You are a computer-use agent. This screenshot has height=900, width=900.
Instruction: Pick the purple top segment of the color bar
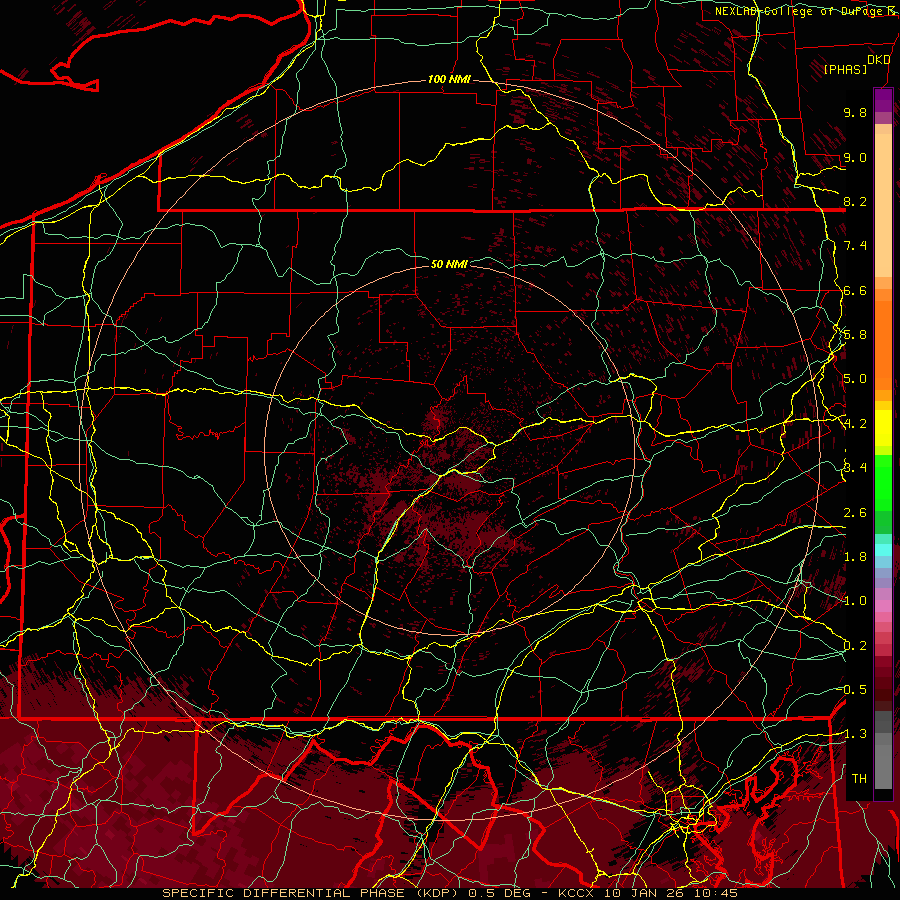click(x=883, y=100)
